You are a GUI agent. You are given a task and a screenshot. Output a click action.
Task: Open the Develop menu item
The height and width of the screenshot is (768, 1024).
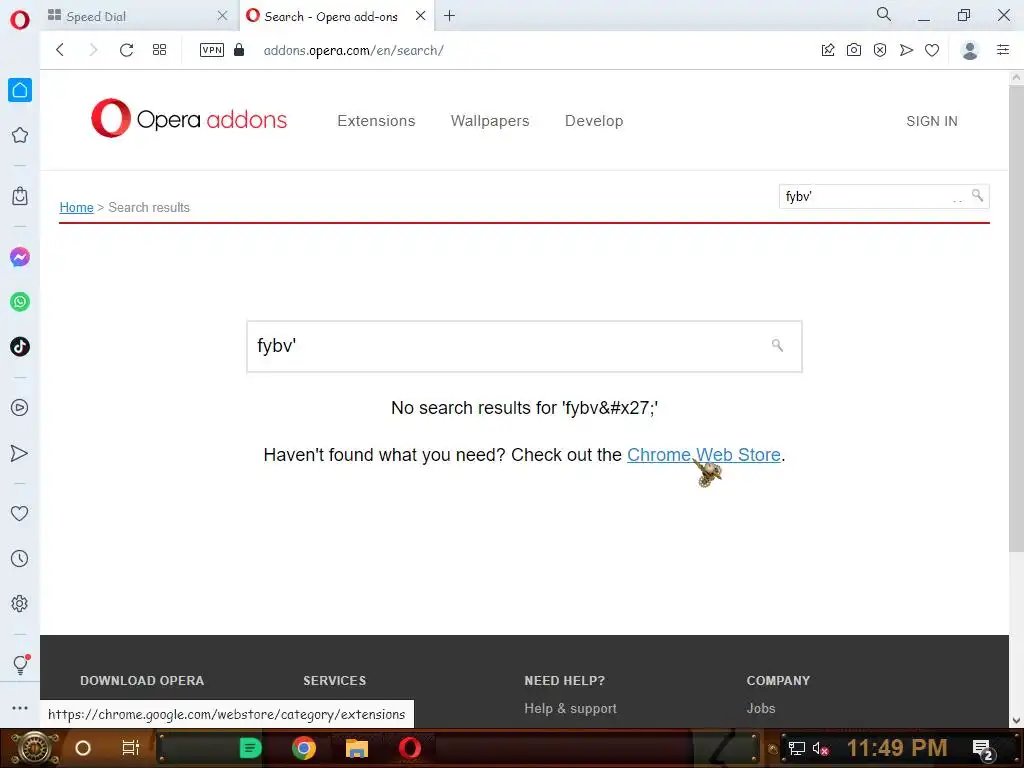(594, 121)
